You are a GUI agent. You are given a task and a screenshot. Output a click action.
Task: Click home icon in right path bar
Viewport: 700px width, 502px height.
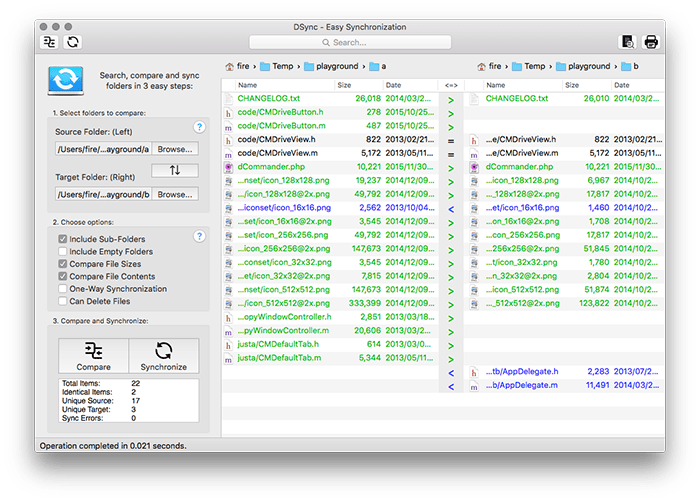[481, 67]
